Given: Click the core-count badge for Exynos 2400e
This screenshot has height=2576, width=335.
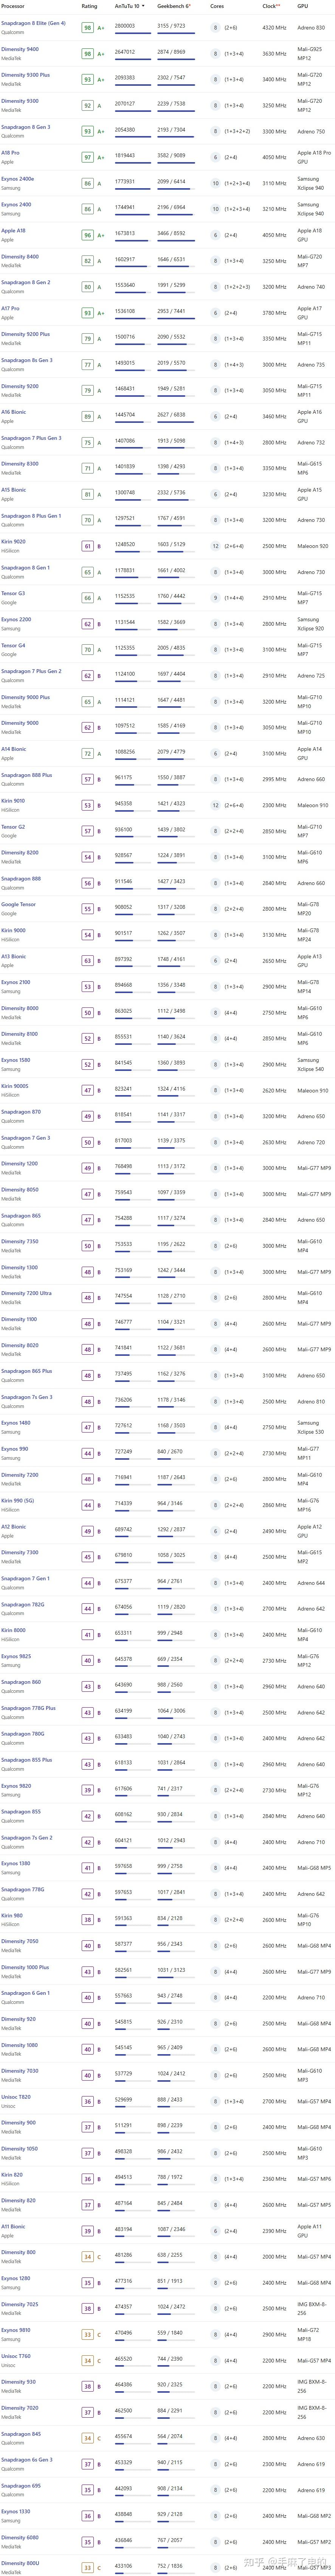Looking at the screenshot, I should coord(215,183).
